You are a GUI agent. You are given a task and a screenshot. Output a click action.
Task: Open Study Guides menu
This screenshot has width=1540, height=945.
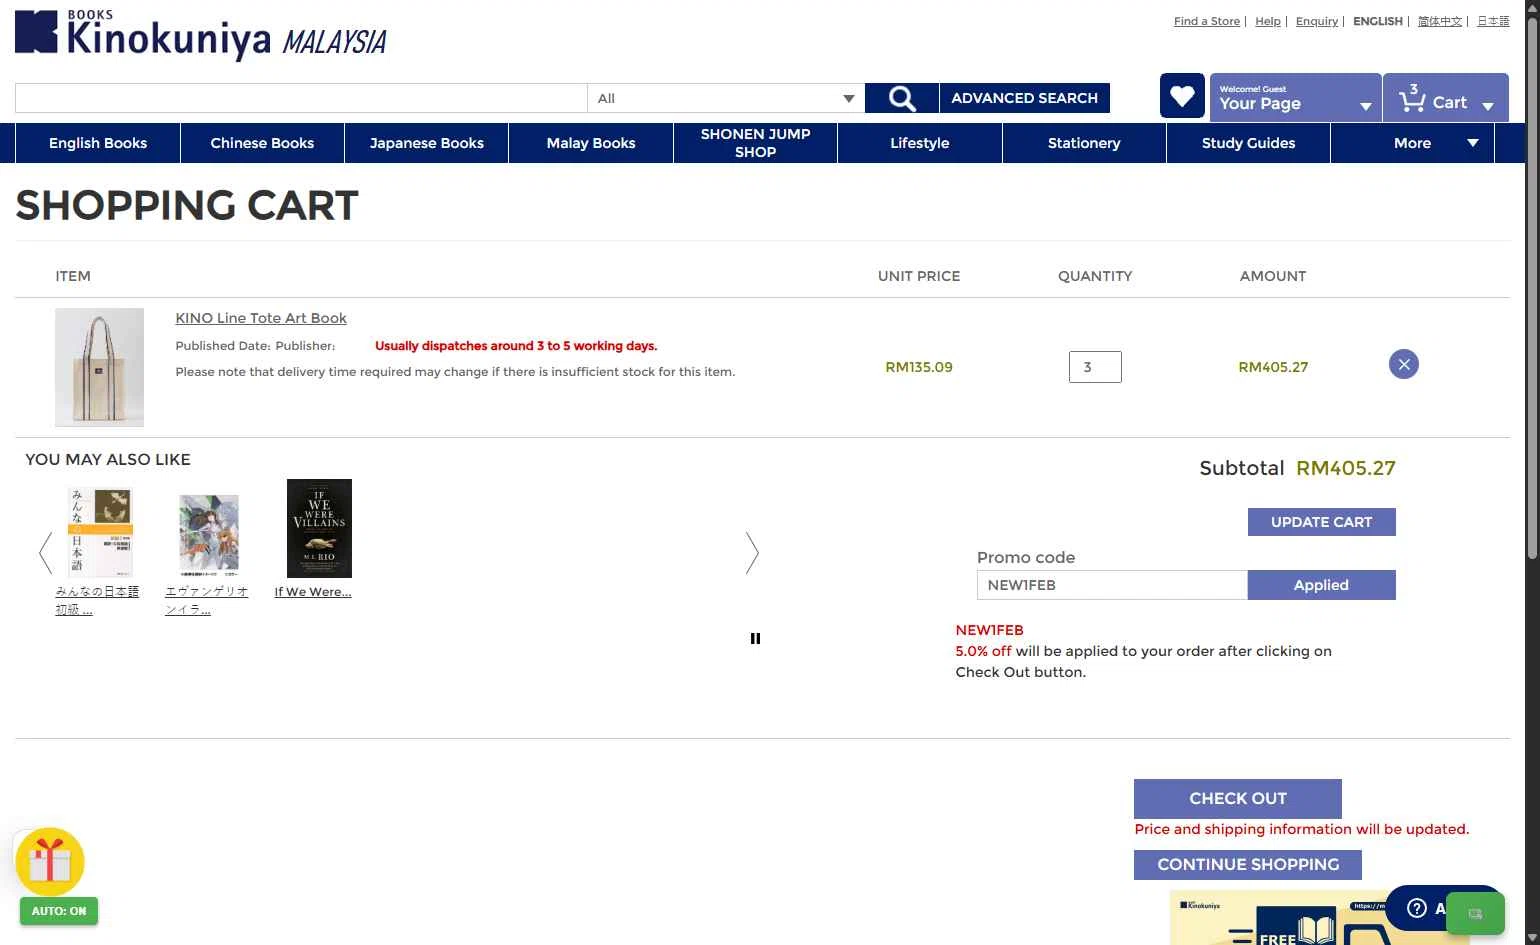click(1248, 143)
